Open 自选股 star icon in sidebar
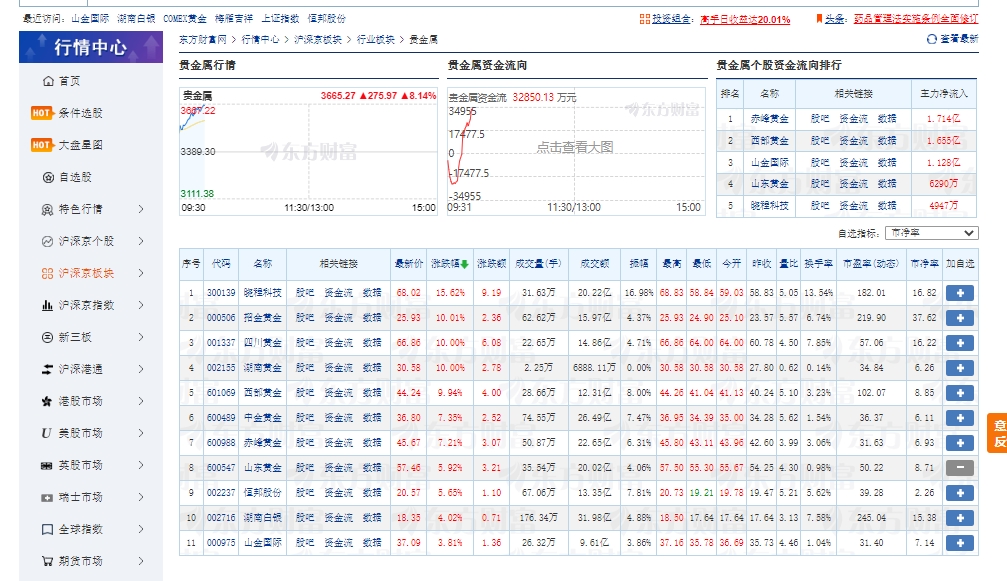 point(48,177)
